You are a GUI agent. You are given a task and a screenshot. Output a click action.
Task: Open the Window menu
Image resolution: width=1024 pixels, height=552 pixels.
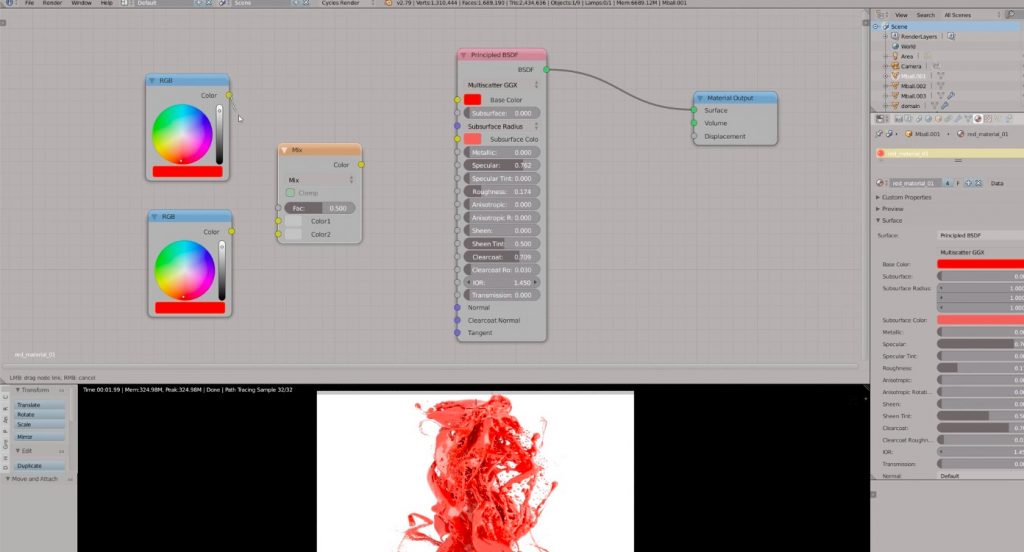(82, 3)
